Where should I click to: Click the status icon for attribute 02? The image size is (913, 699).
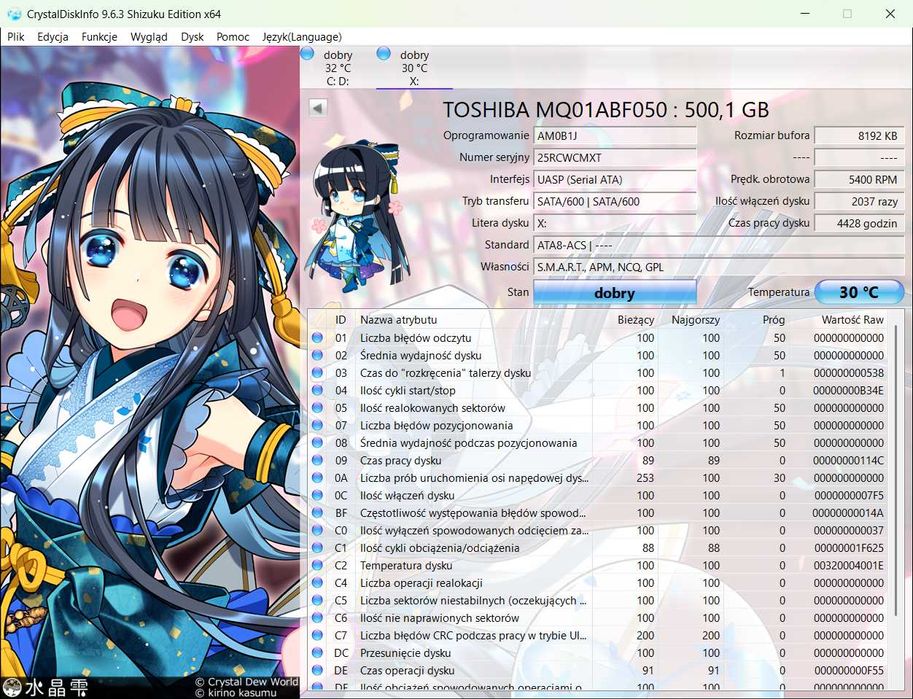click(x=317, y=355)
